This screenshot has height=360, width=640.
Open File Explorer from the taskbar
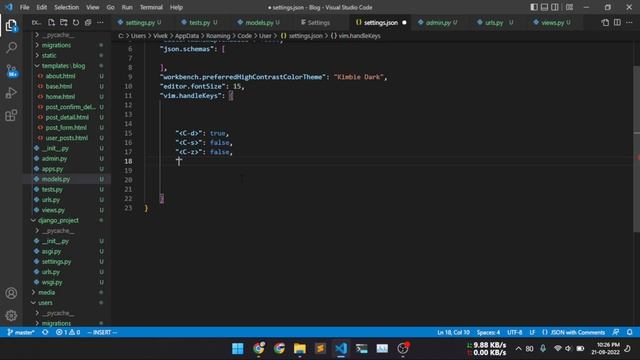[300, 349]
